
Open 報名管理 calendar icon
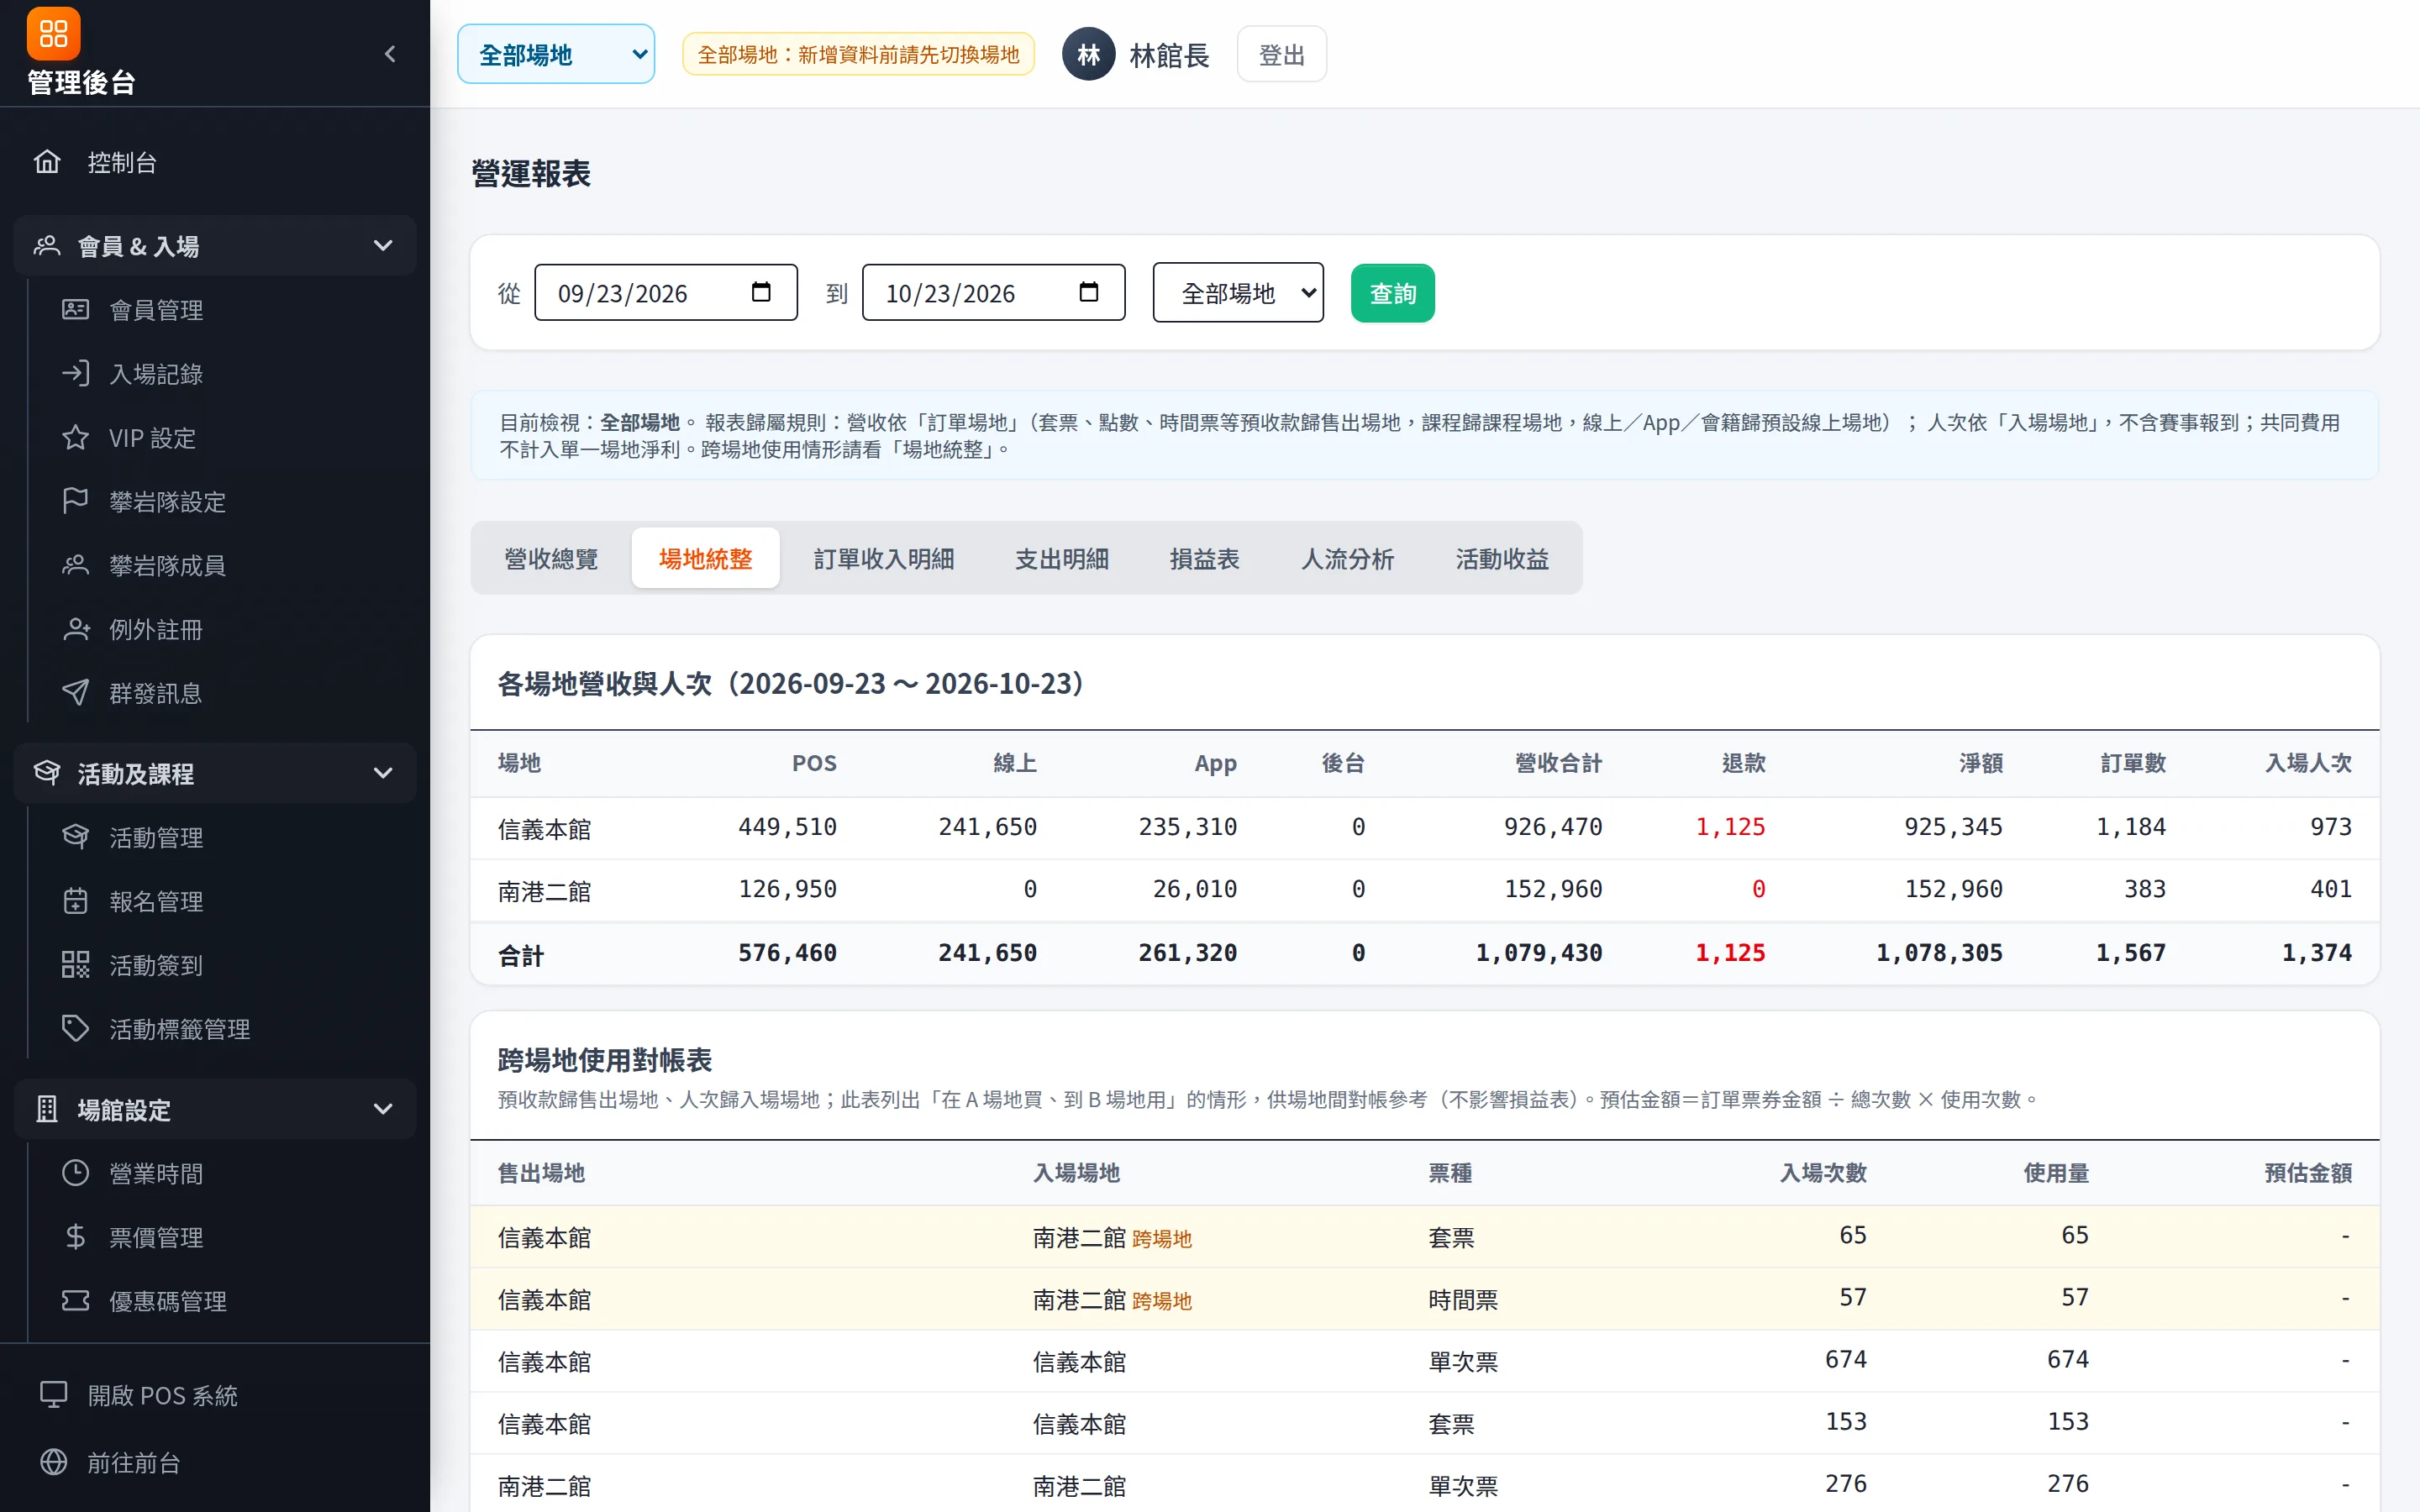75,901
